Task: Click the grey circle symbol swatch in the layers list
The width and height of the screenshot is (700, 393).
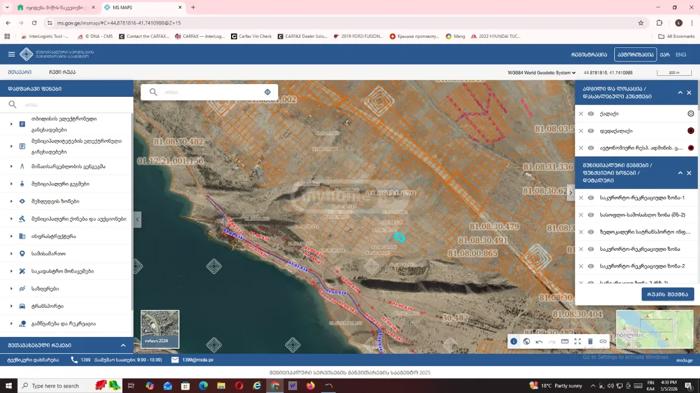Action: [691, 114]
